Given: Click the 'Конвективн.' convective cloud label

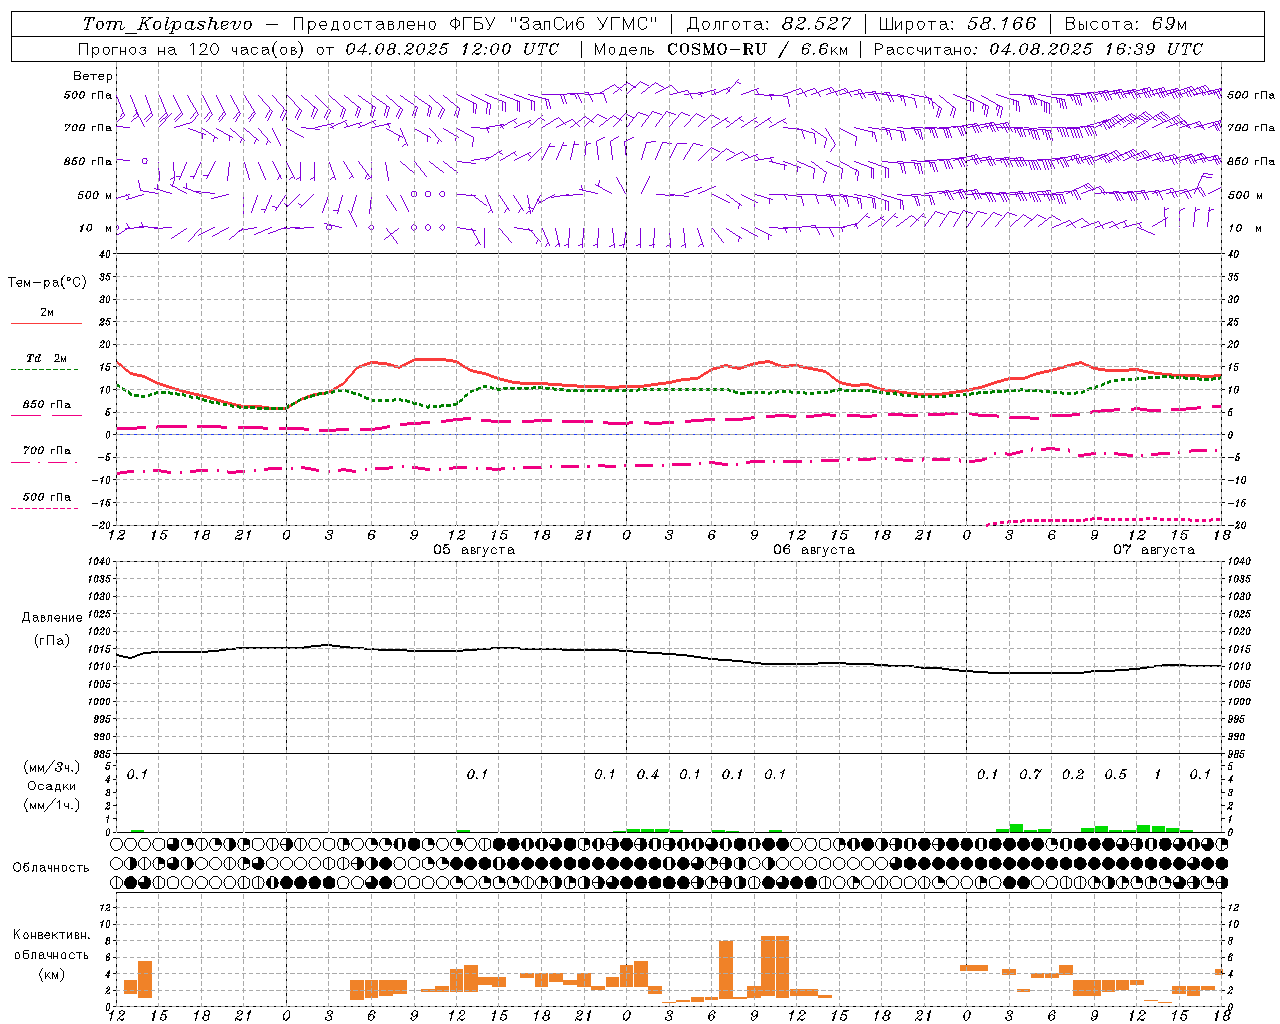Looking at the screenshot, I should pos(52,935).
